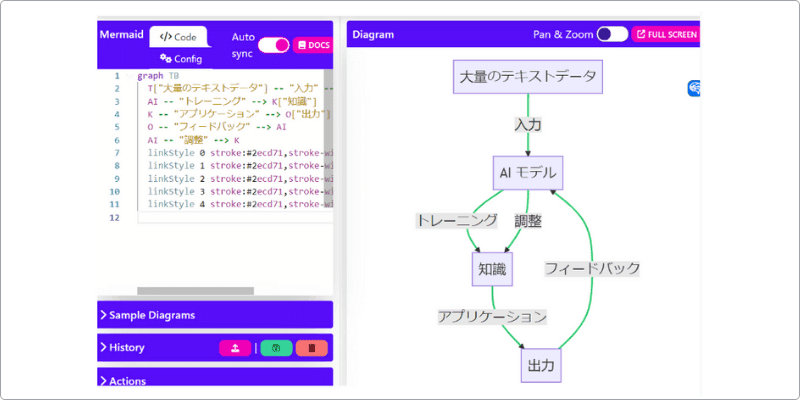Click the linkStyle 1 code line

(x=240, y=166)
